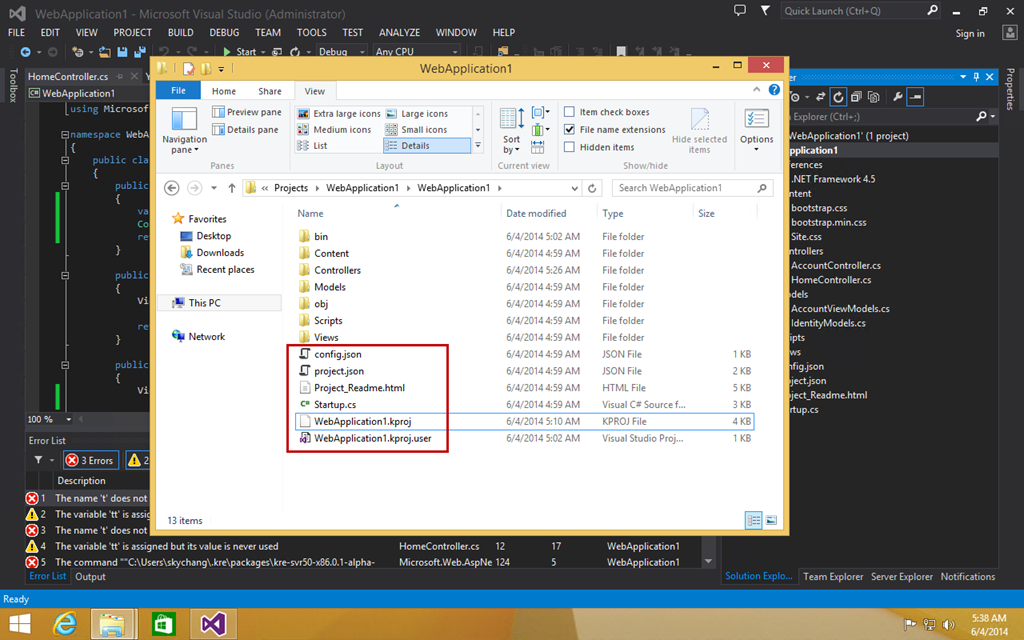1024x640 pixels.
Task: Start debugging with the green Start button
Action: [x=239, y=52]
